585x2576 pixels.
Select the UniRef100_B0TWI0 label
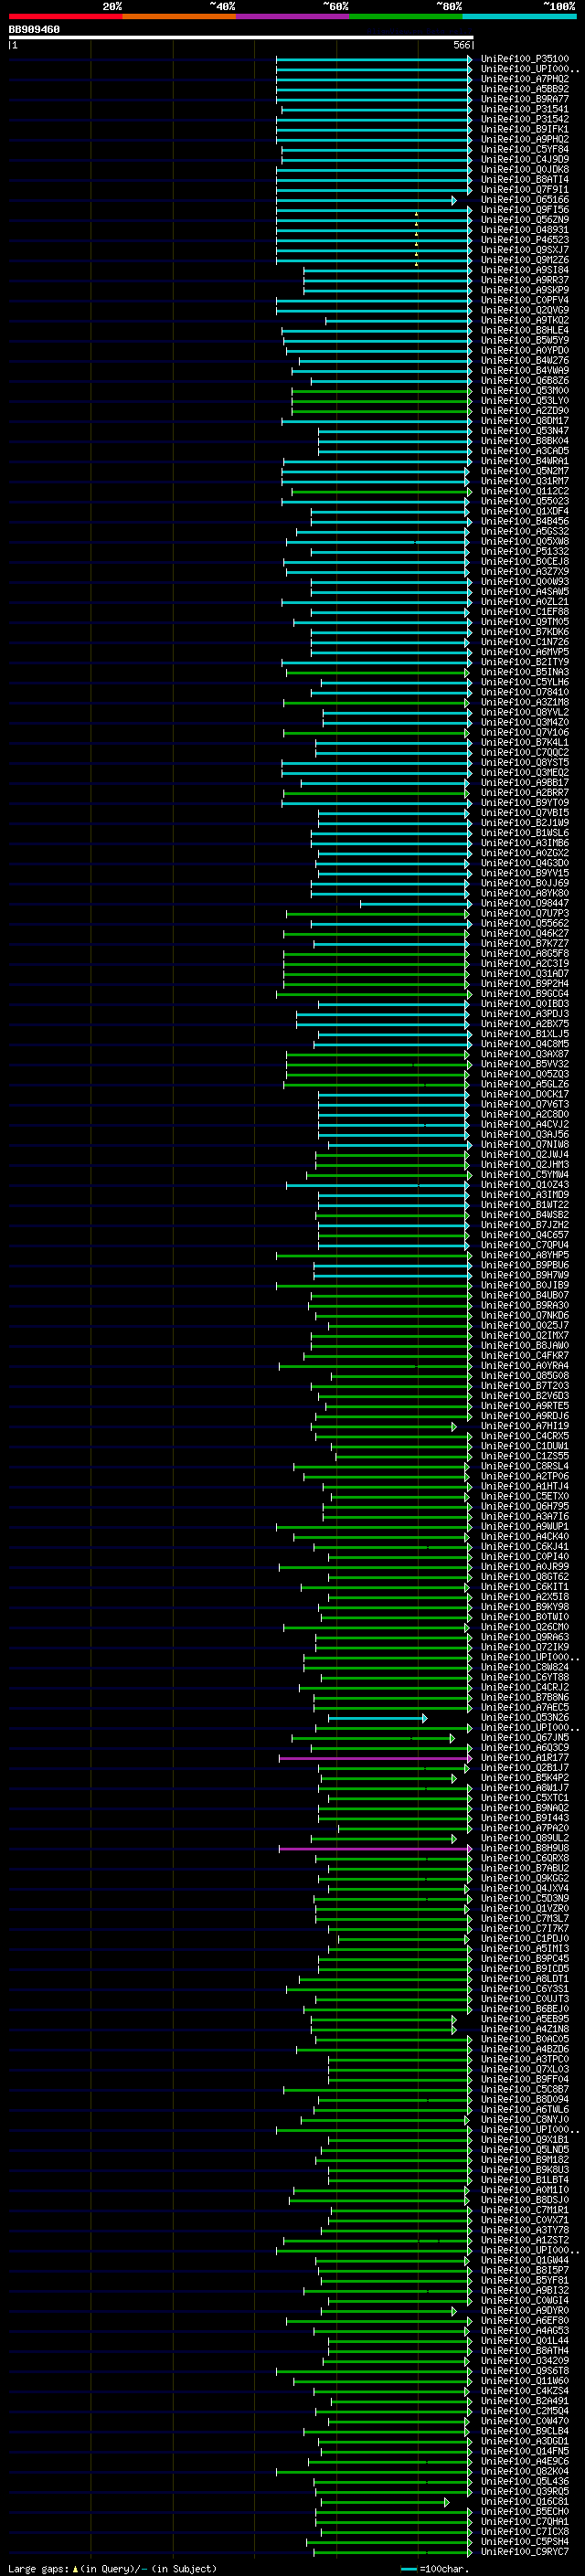click(x=524, y=1617)
